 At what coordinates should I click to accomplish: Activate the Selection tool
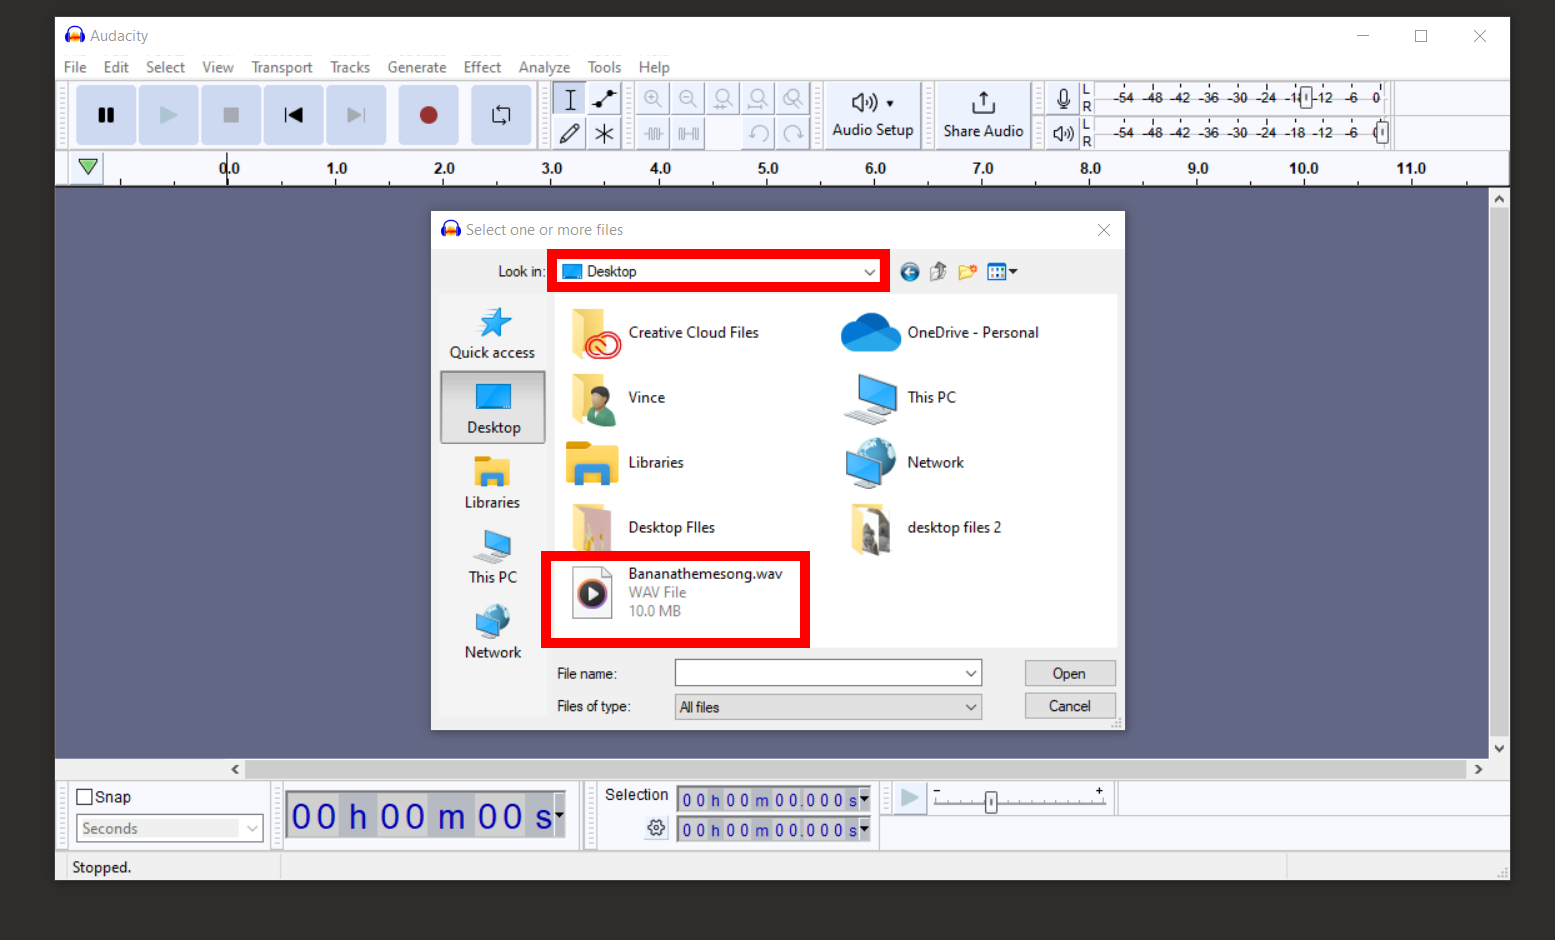(x=569, y=98)
